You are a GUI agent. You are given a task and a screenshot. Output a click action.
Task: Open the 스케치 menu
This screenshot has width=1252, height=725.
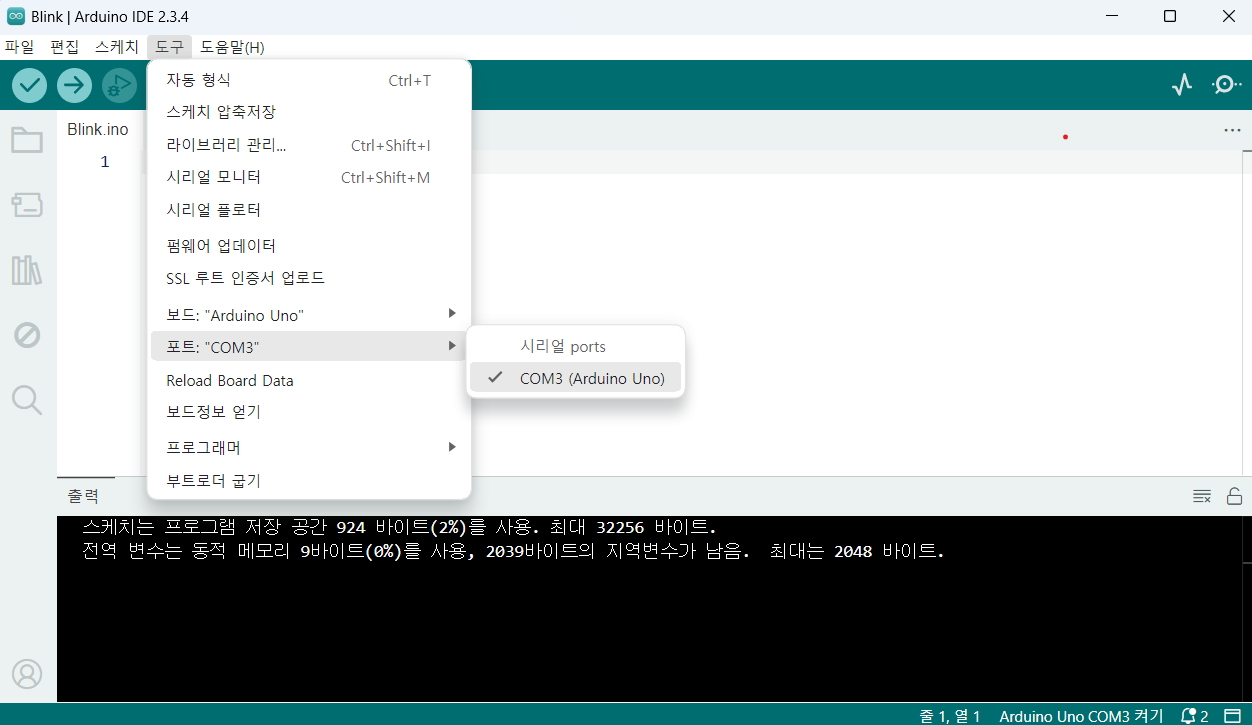click(x=117, y=47)
